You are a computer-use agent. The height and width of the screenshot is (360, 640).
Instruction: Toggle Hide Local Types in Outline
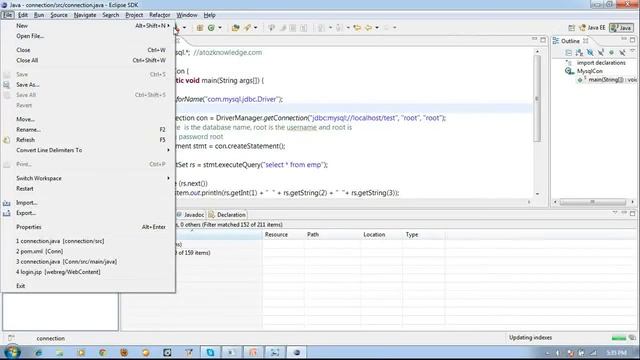(x=622, y=53)
